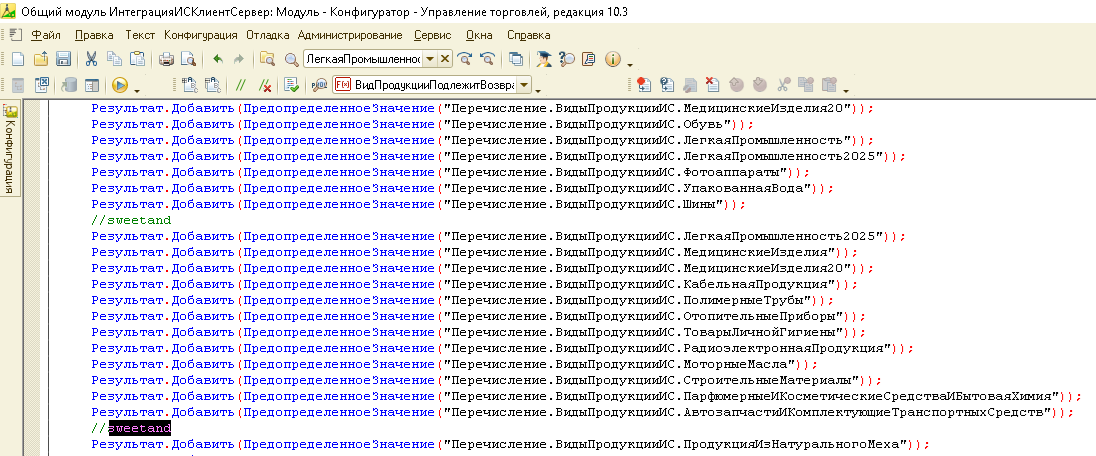The image size is (1096, 456).
Task: Cut selected text with the scissors icon
Action: [x=92, y=59]
